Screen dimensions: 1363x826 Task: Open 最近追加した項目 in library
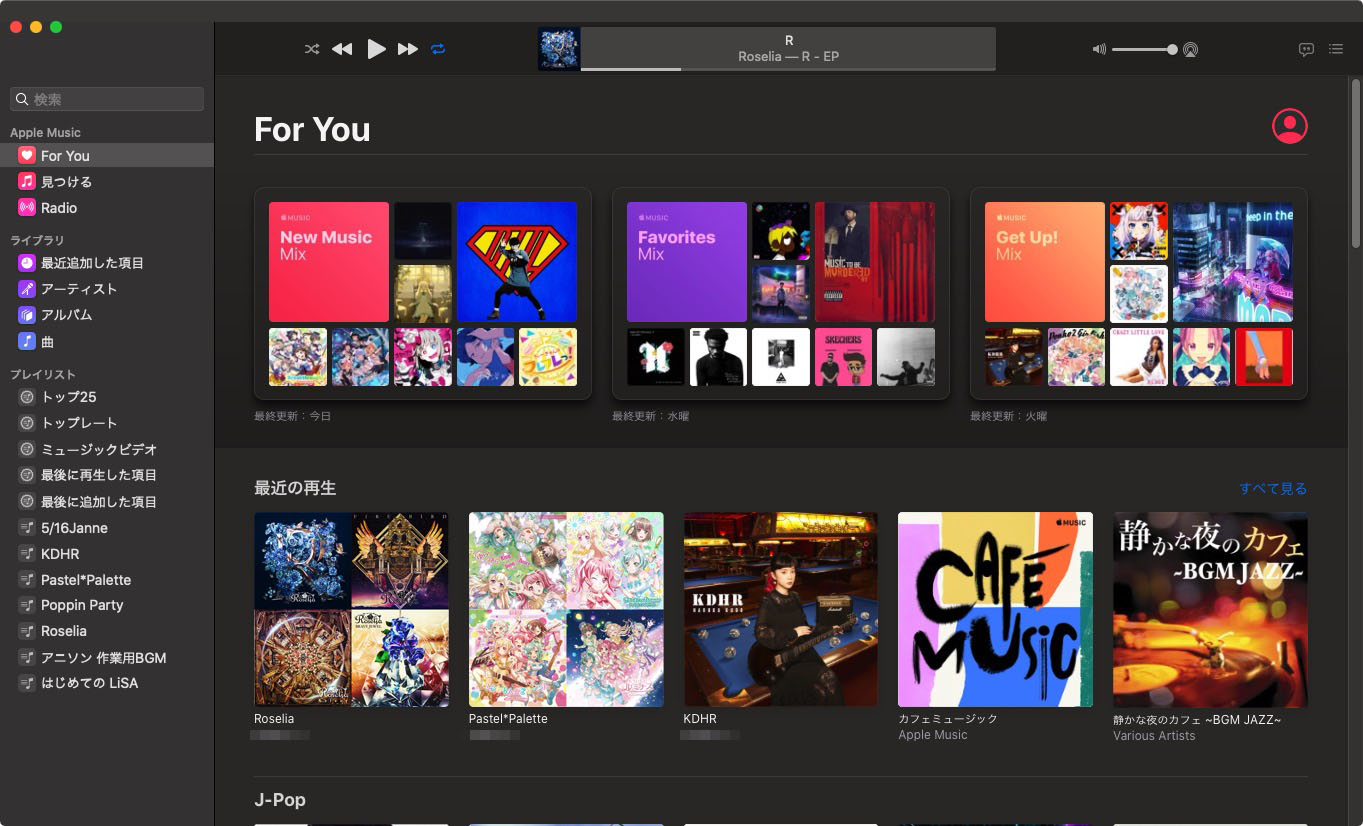point(107,263)
